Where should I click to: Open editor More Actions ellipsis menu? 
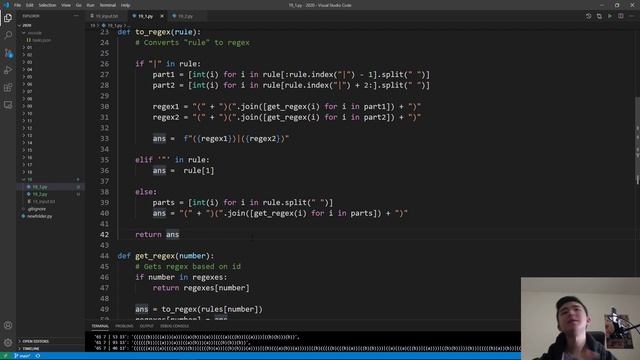[631, 16]
